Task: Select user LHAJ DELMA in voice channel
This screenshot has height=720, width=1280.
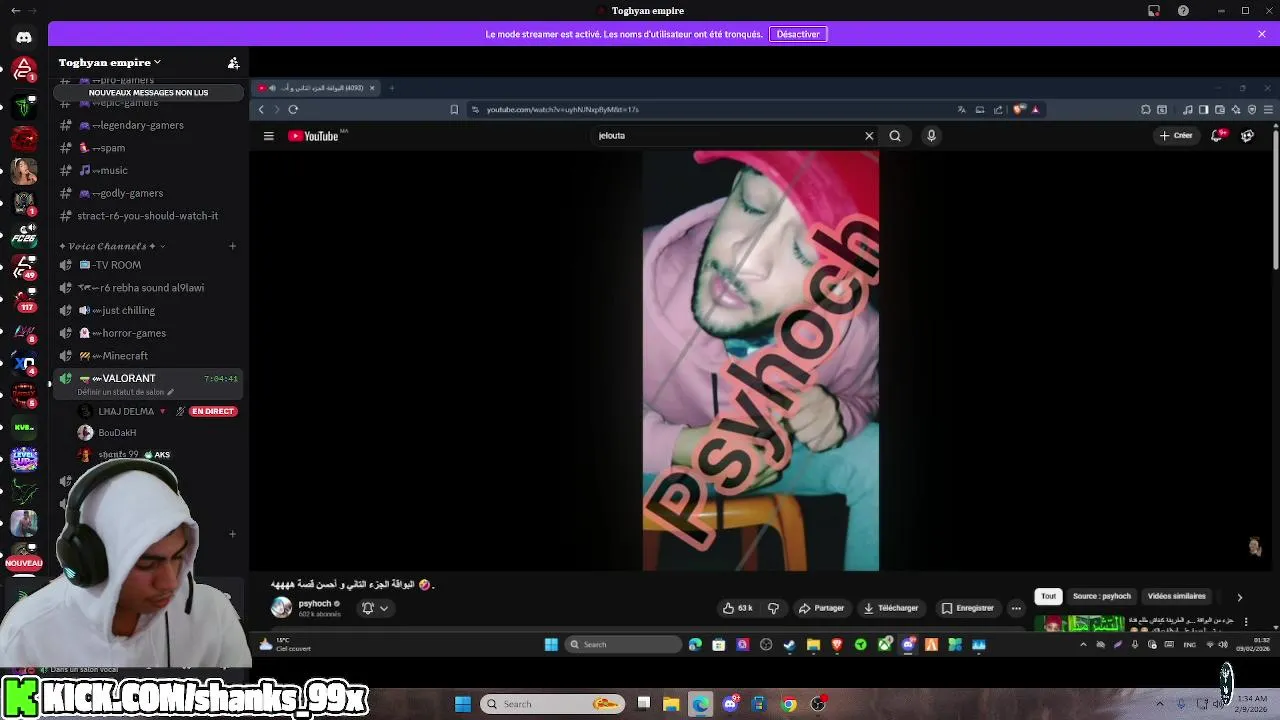Action: (126, 411)
